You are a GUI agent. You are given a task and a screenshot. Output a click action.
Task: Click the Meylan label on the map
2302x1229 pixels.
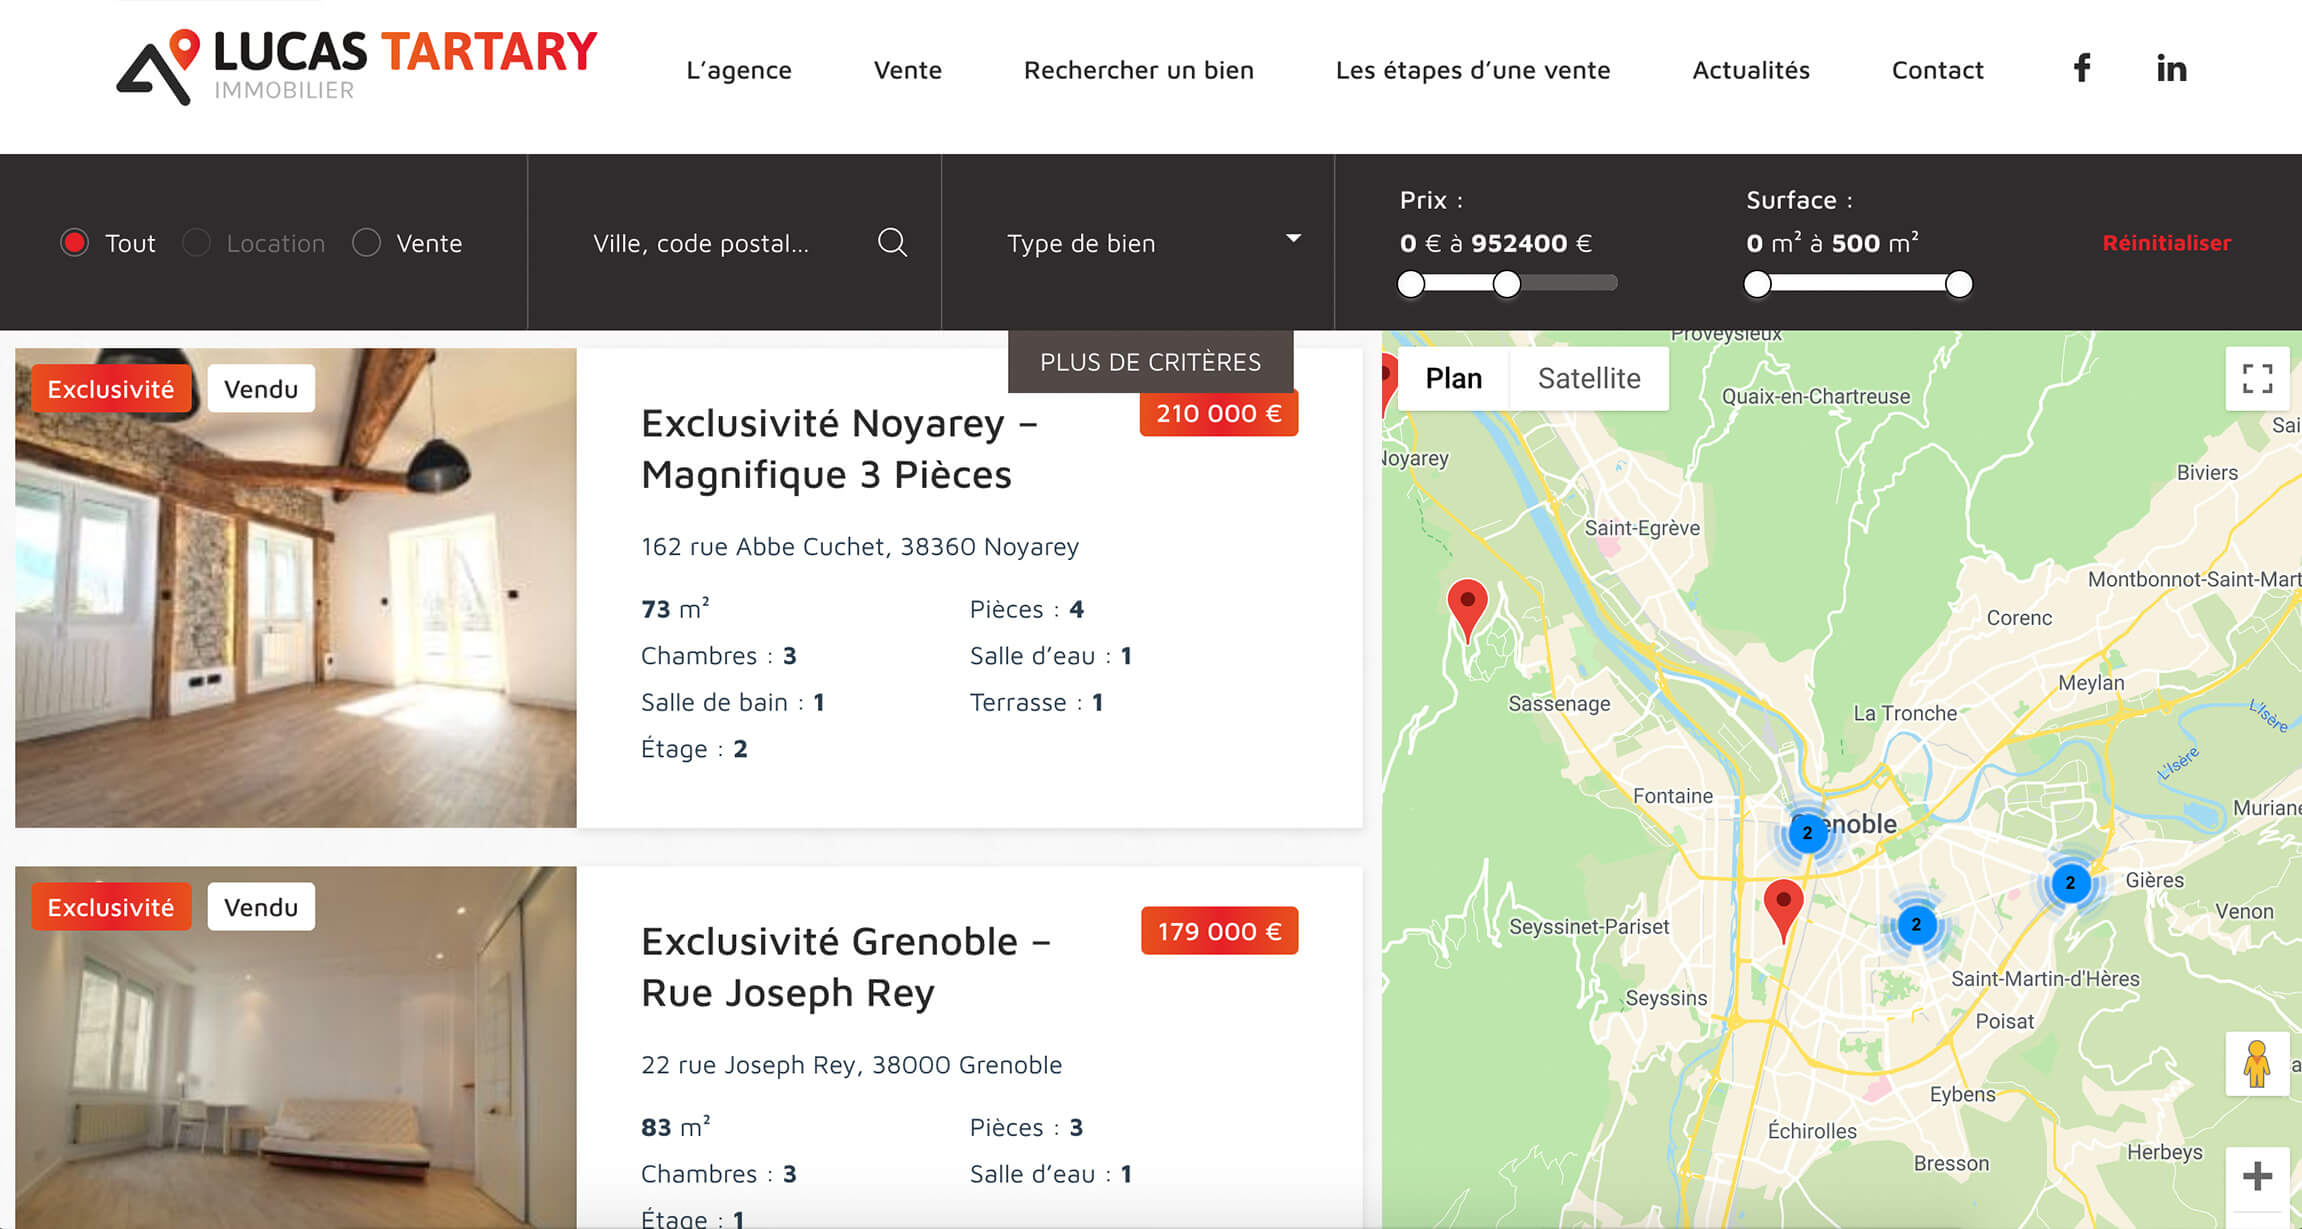[2091, 682]
